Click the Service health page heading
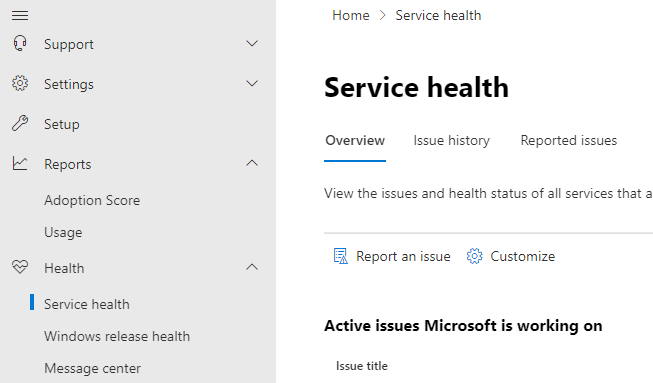Viewport: 653px width, 383px height. [x=416, y=87]
